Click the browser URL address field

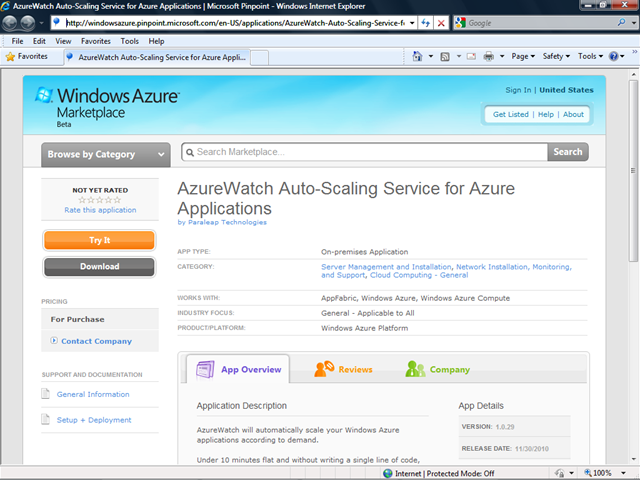coord(236,23)
